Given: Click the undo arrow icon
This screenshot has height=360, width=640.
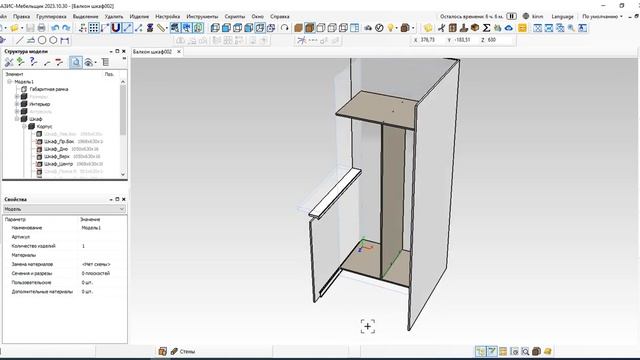Looking at the screenshot, I should [x=55, y=28].
